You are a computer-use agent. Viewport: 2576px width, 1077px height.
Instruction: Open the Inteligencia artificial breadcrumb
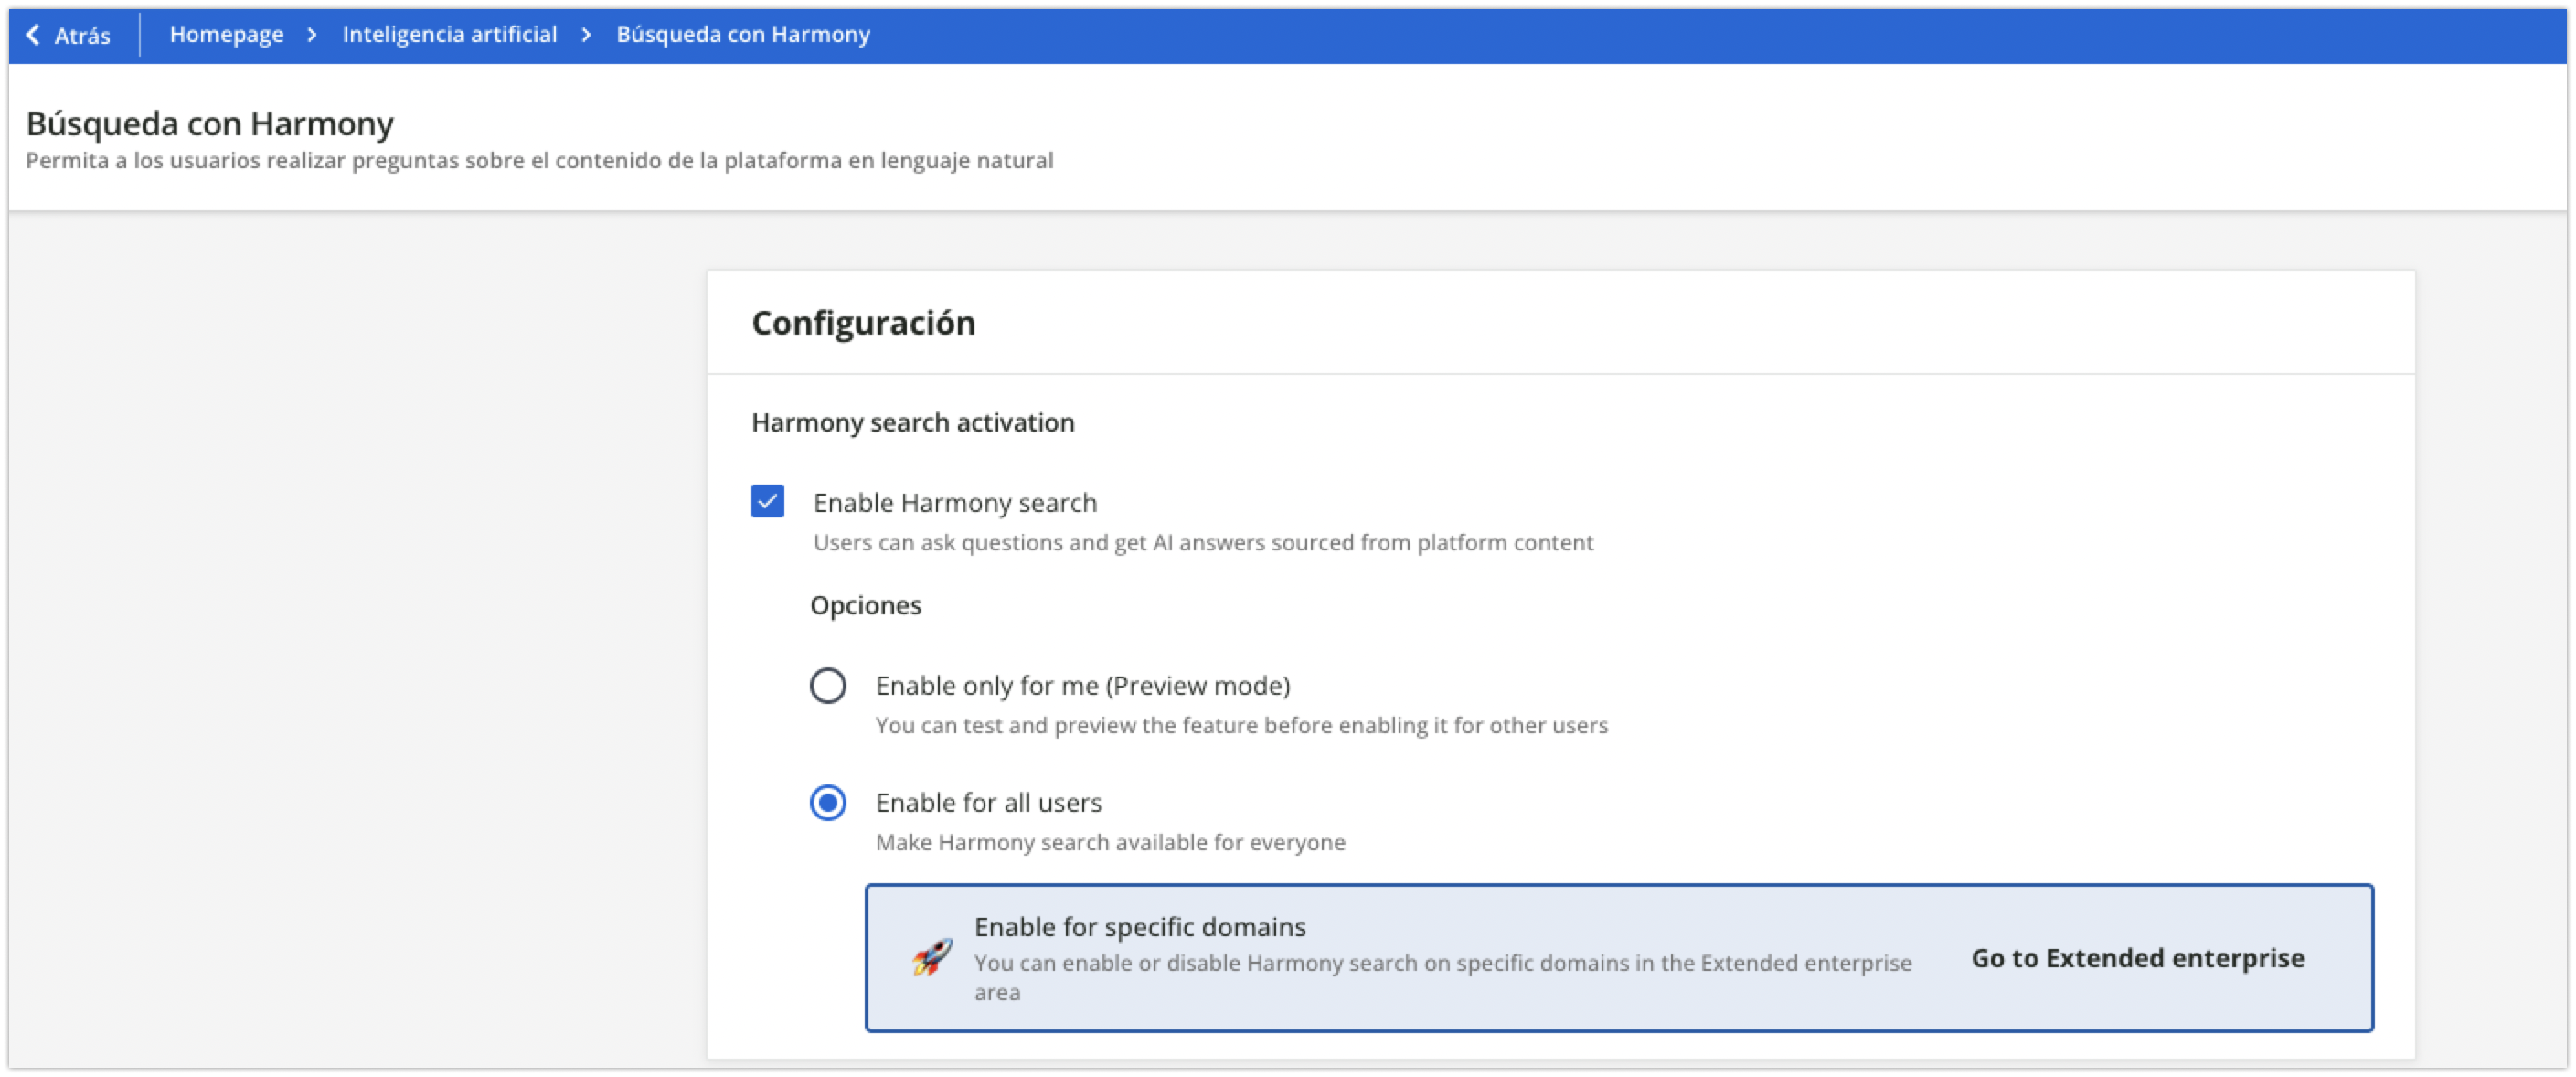coord(449,35)
